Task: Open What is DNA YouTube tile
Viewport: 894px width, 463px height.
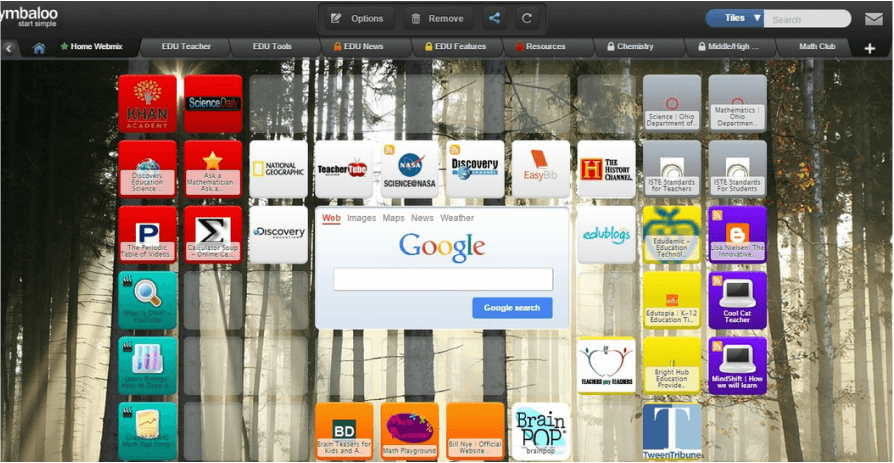Action: tap(147, 300)
